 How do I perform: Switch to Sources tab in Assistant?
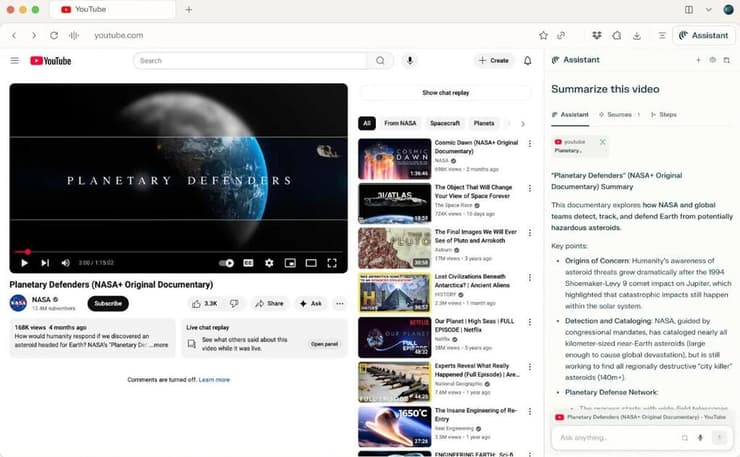pos(619,115)
